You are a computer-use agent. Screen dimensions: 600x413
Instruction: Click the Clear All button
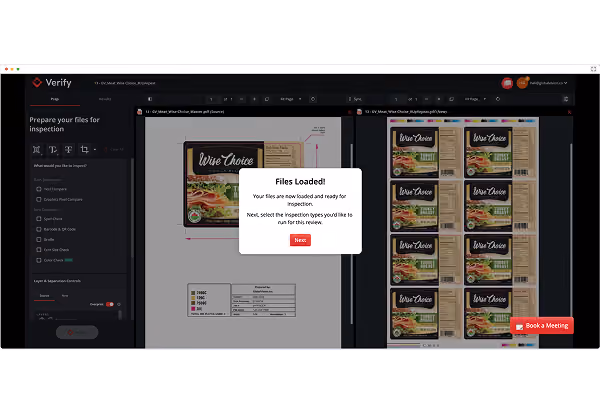tap(114, 149)
